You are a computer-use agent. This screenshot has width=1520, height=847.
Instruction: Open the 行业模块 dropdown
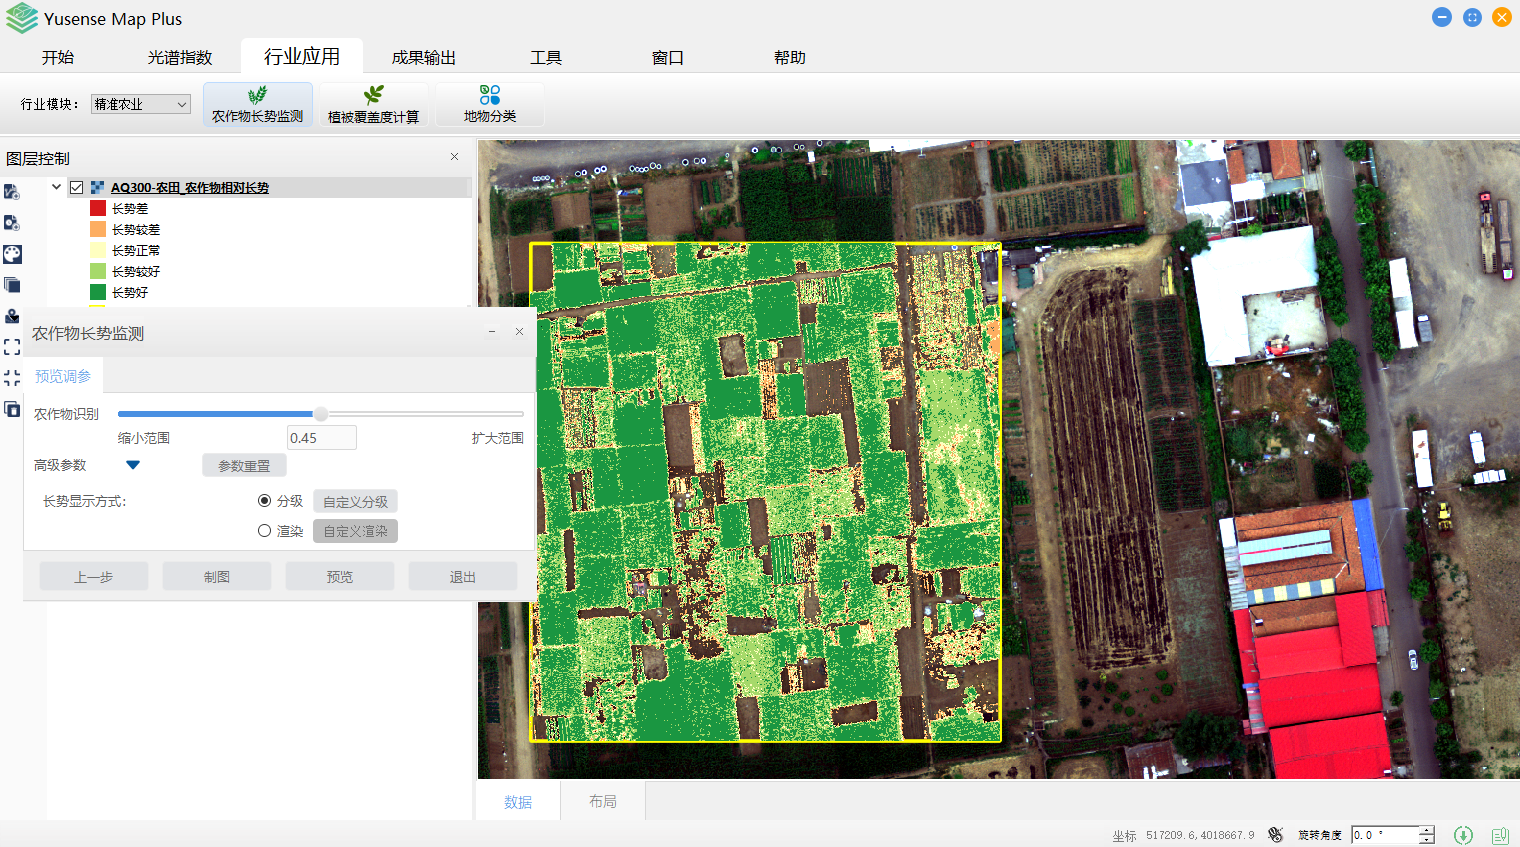(x=140, y=104)
